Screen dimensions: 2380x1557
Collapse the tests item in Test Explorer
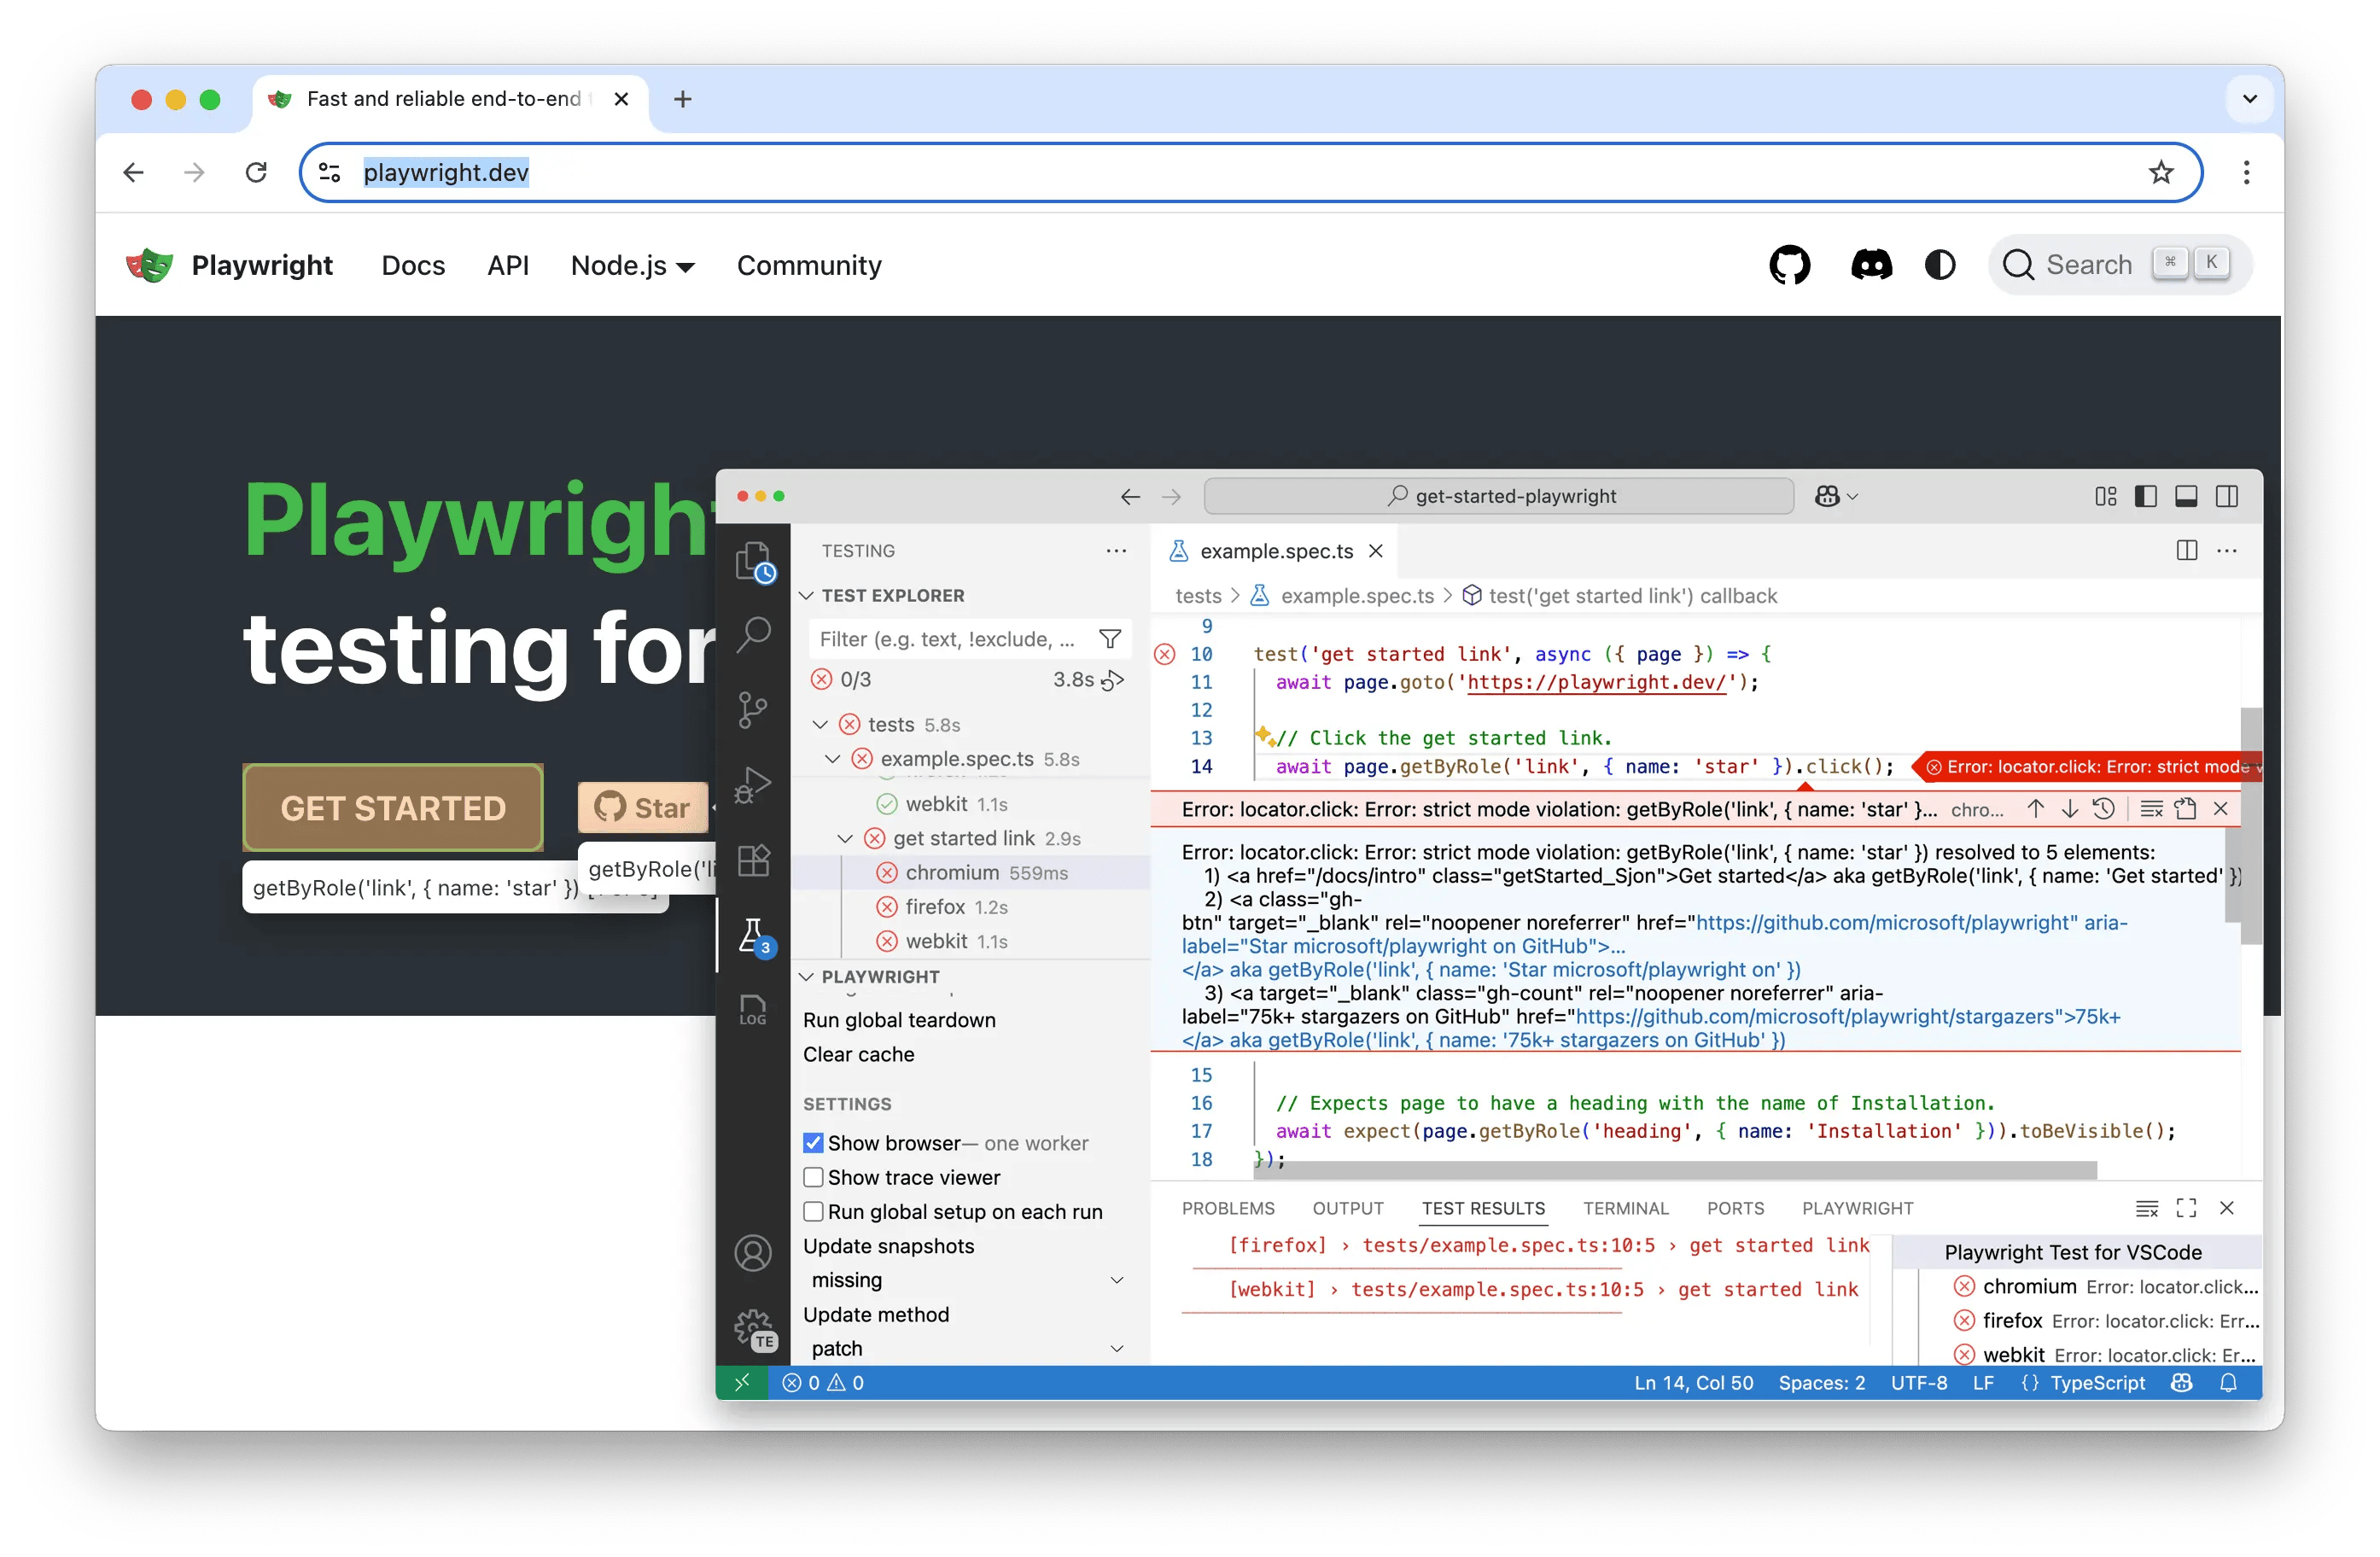822,724
